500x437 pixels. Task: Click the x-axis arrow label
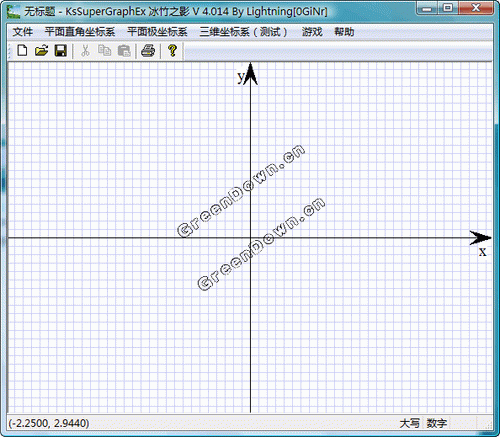pos(482,252)
